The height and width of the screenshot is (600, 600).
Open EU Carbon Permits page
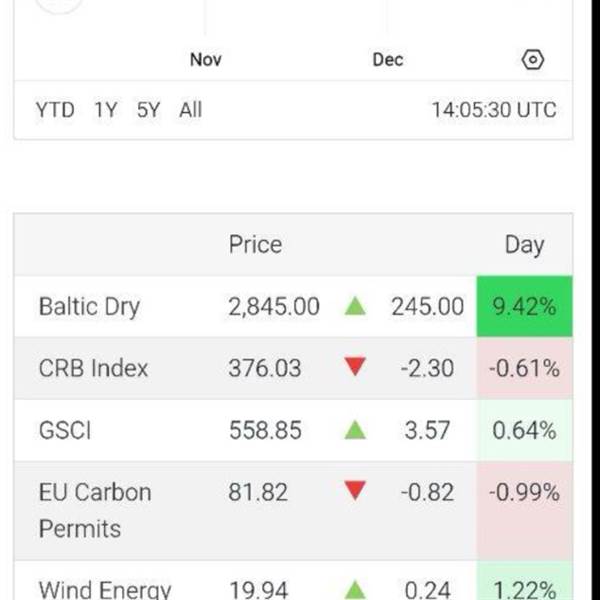click(95, 510)
